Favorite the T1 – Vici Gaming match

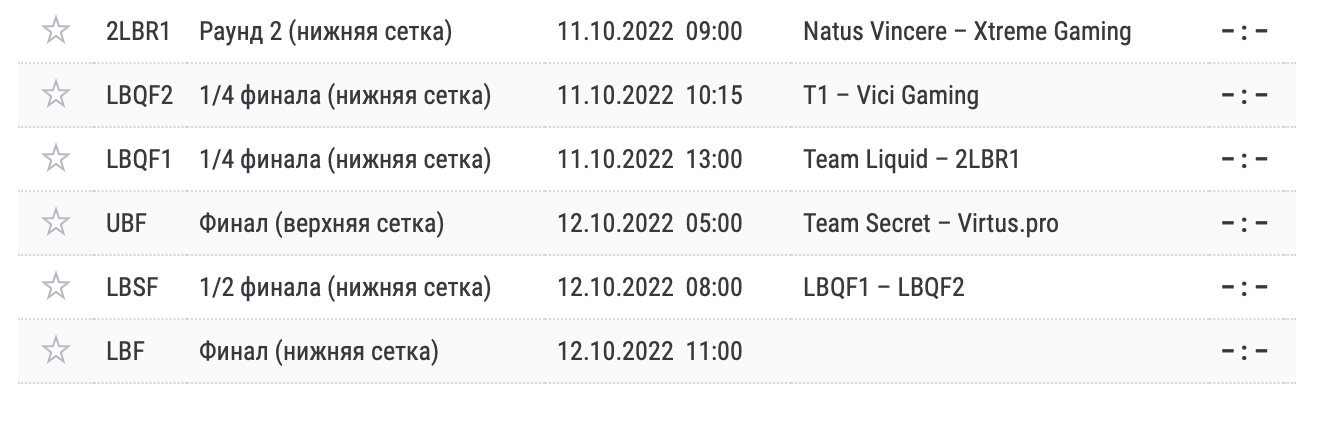pos(57,96)
